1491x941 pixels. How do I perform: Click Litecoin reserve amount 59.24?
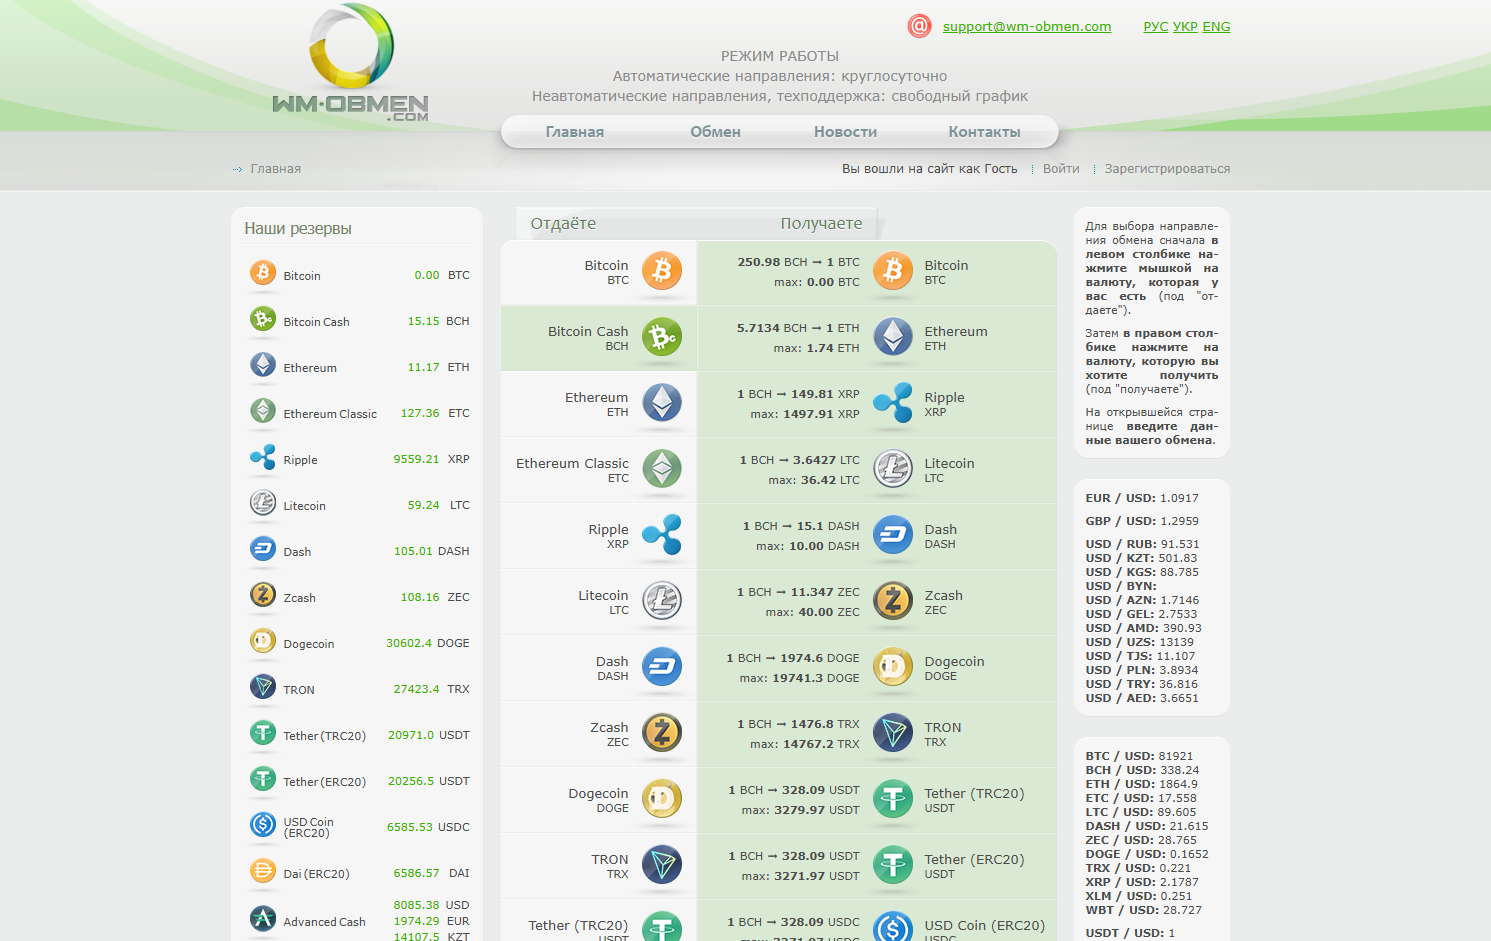(x=423, y=506)
